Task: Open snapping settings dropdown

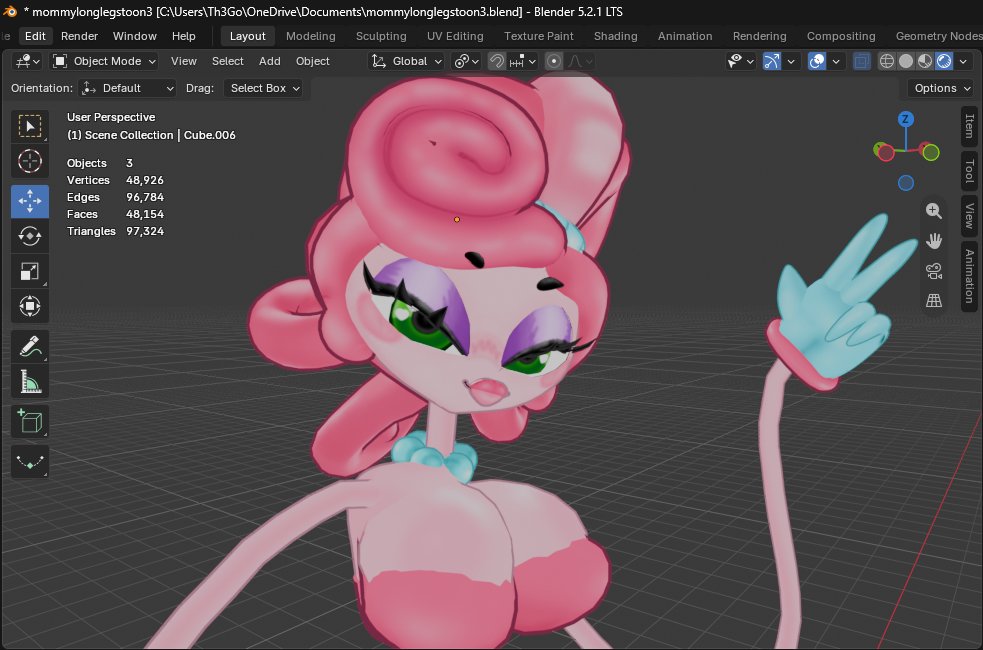Action: pos(523,61)
